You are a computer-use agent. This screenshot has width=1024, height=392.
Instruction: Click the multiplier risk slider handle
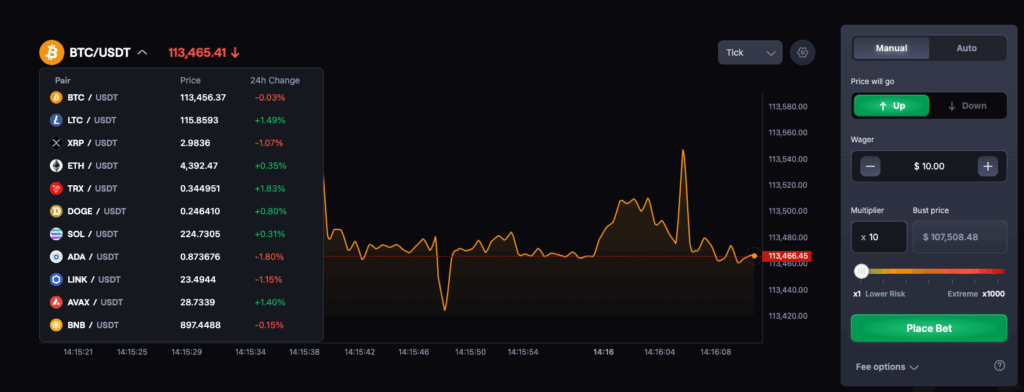click(861, 271)
